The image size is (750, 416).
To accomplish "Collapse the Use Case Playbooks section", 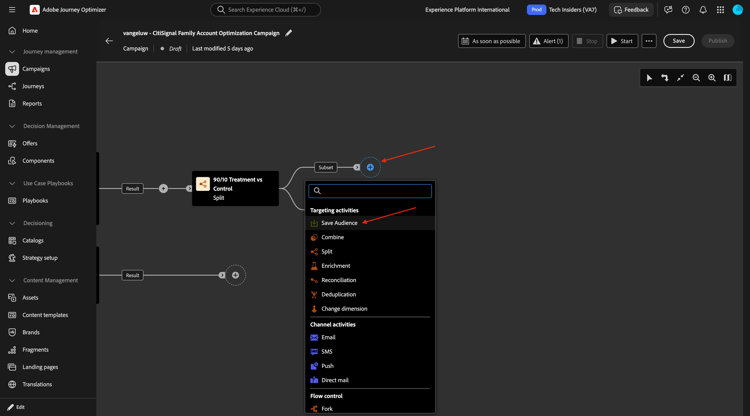I will [12, 183].
